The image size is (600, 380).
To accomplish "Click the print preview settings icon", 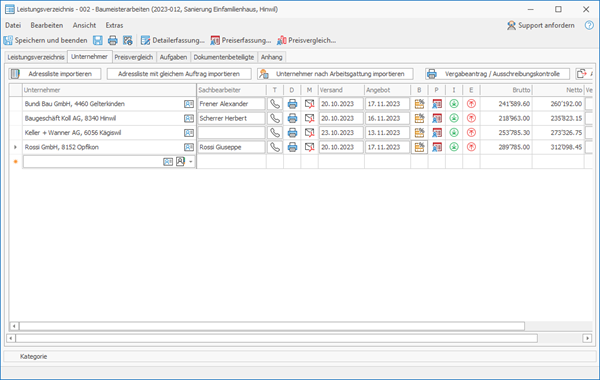I will click(127, 40).
